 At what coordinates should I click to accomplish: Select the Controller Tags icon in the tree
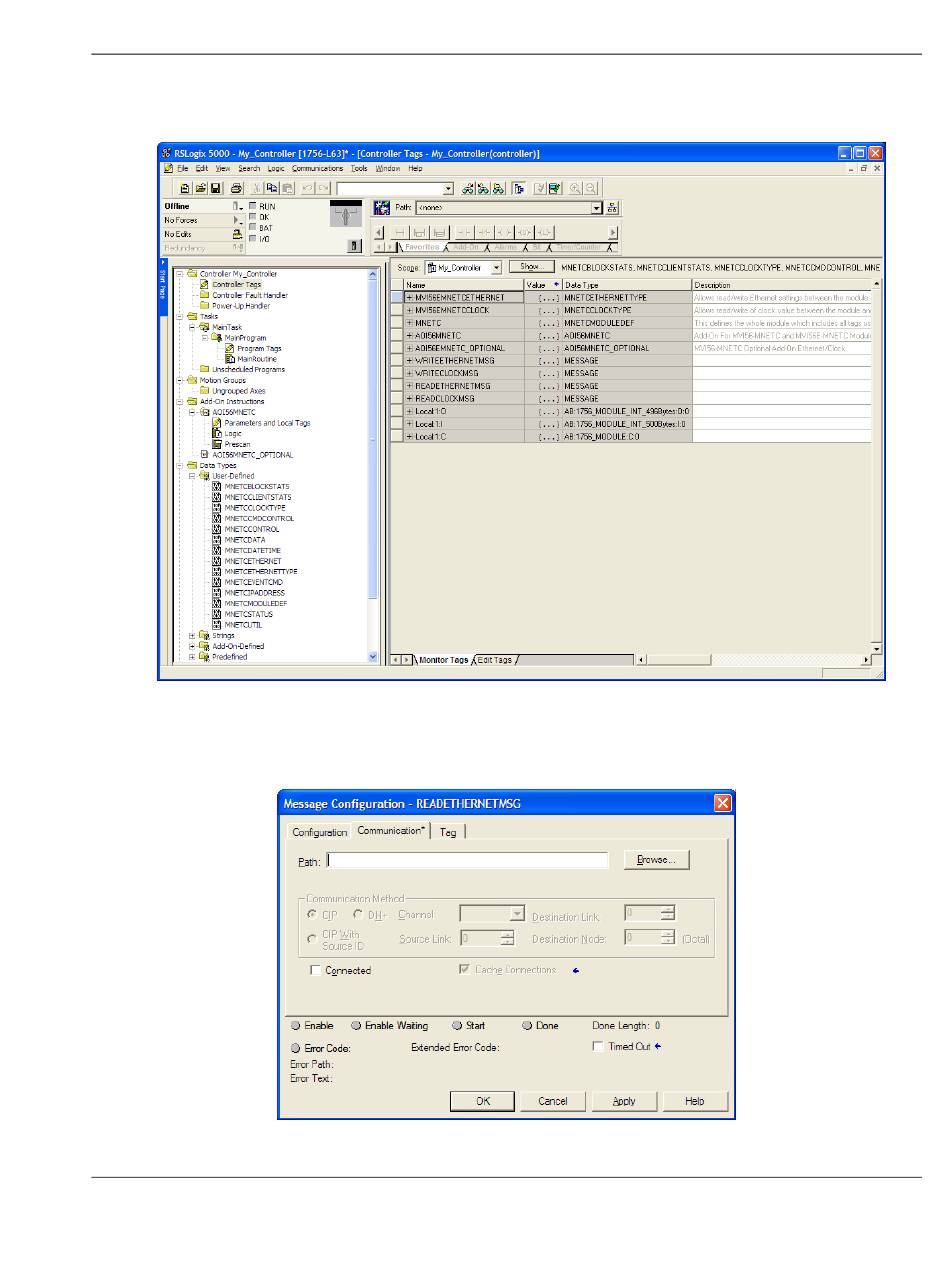204,284
